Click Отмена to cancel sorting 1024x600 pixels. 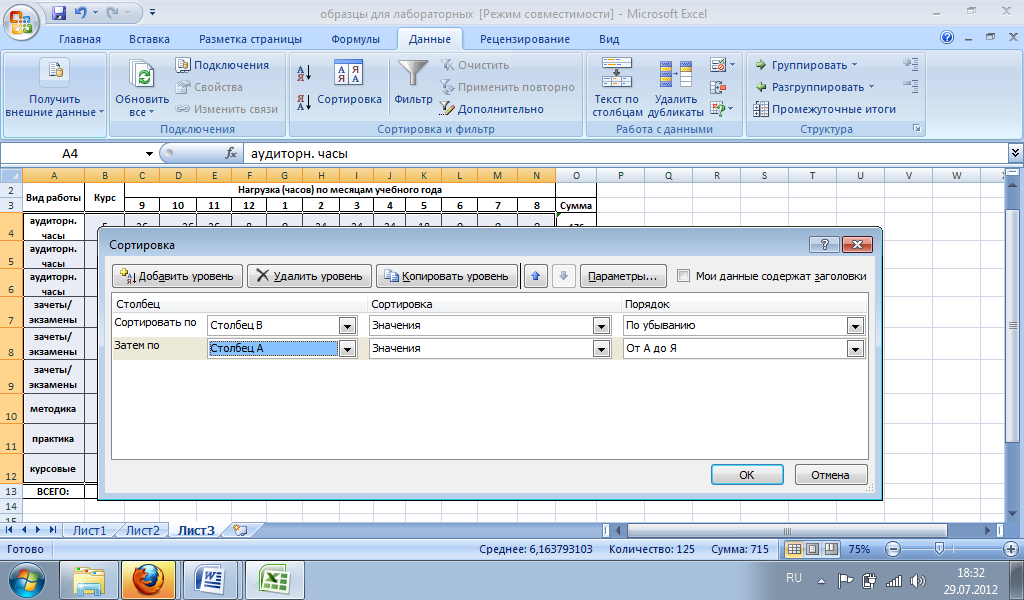point(831,475)
